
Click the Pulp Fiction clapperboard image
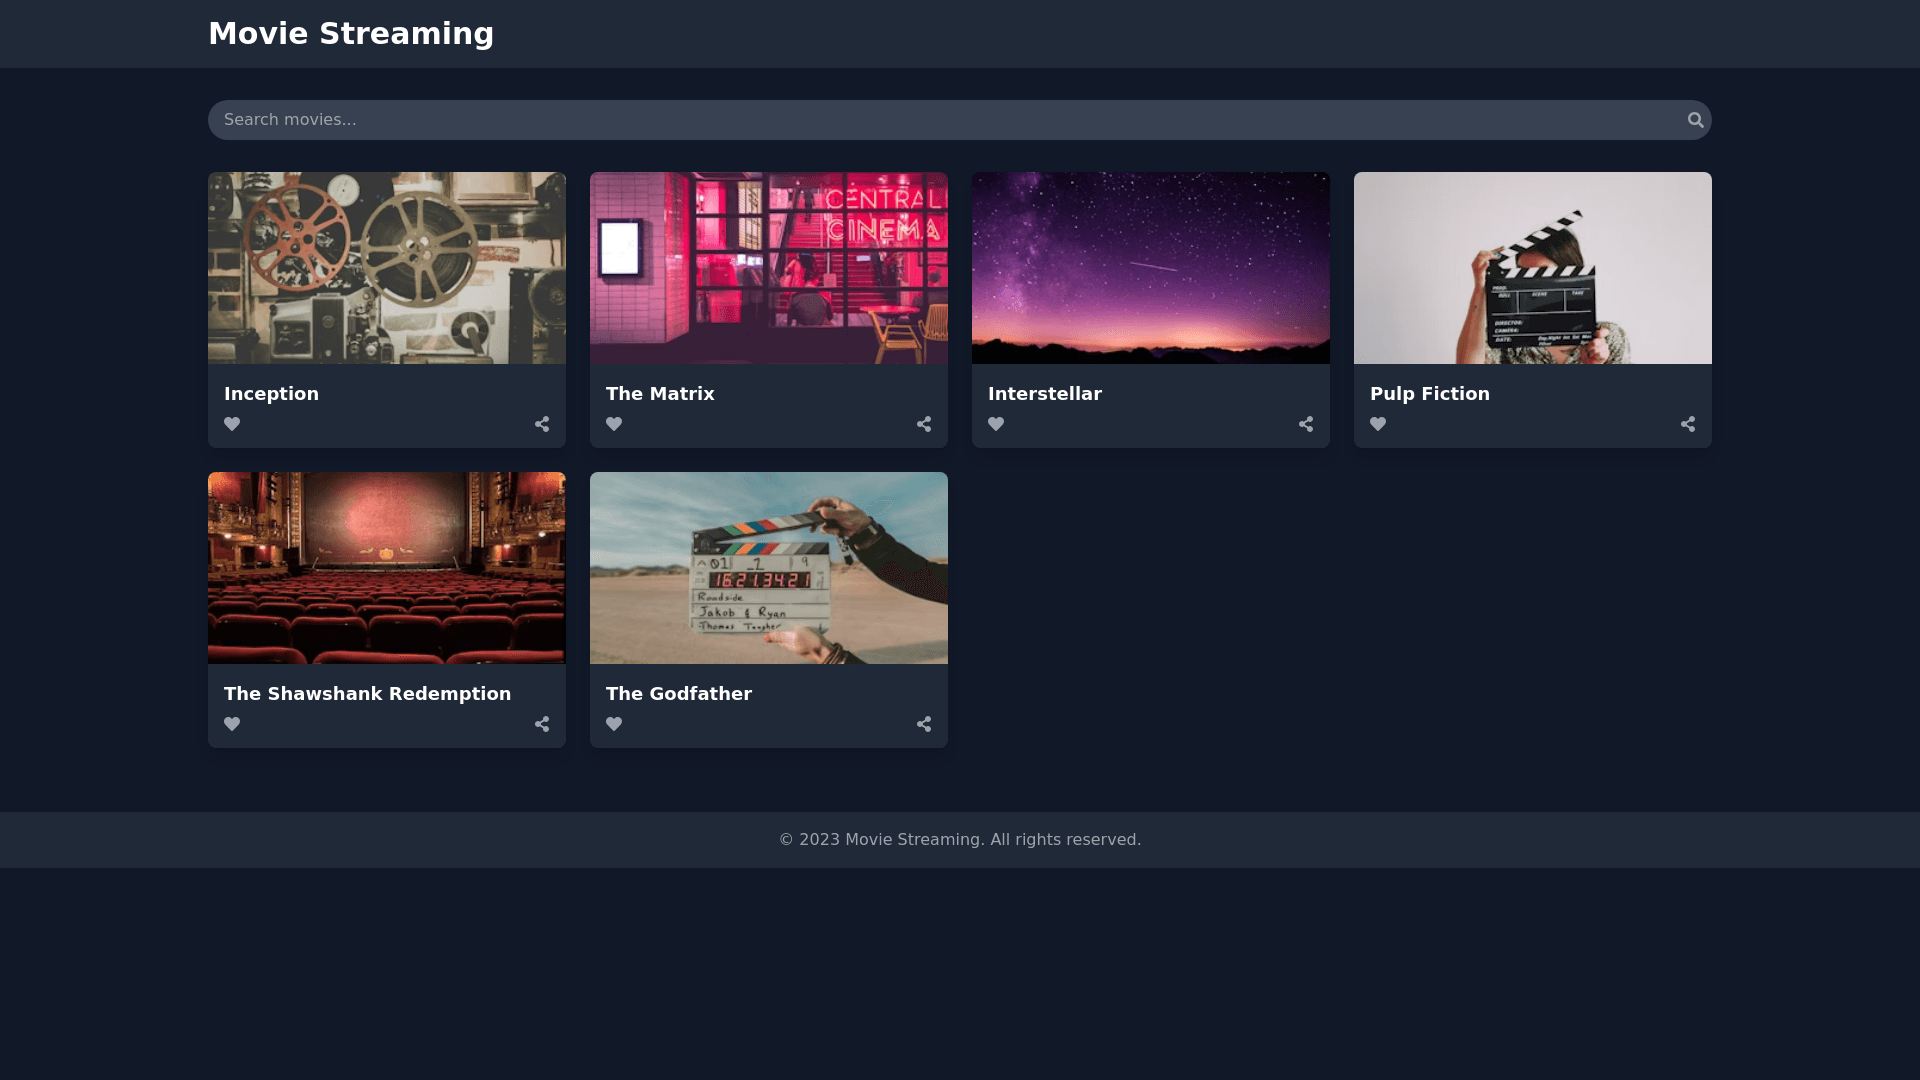pos(1533,268)
